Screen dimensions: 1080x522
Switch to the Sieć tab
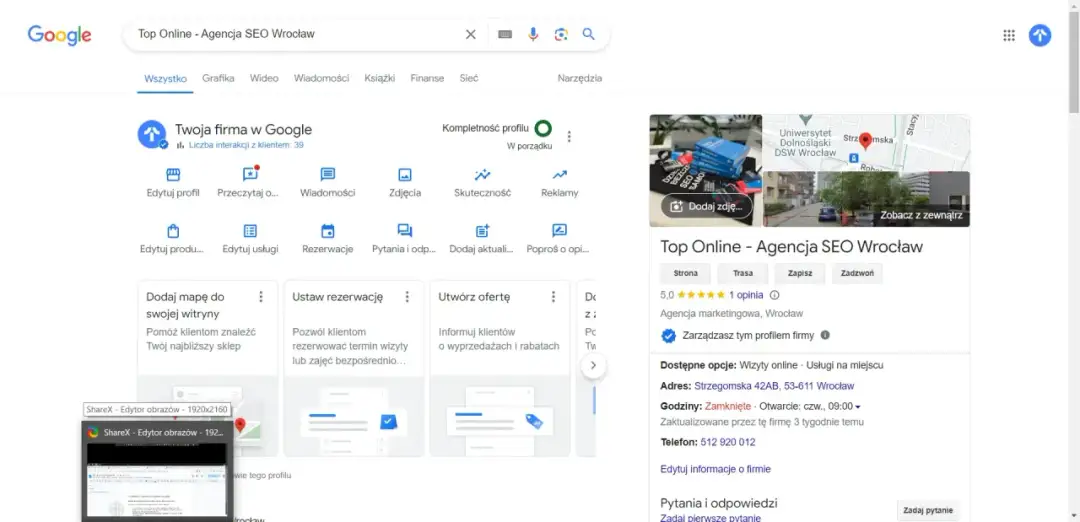(x=469, y=79)
